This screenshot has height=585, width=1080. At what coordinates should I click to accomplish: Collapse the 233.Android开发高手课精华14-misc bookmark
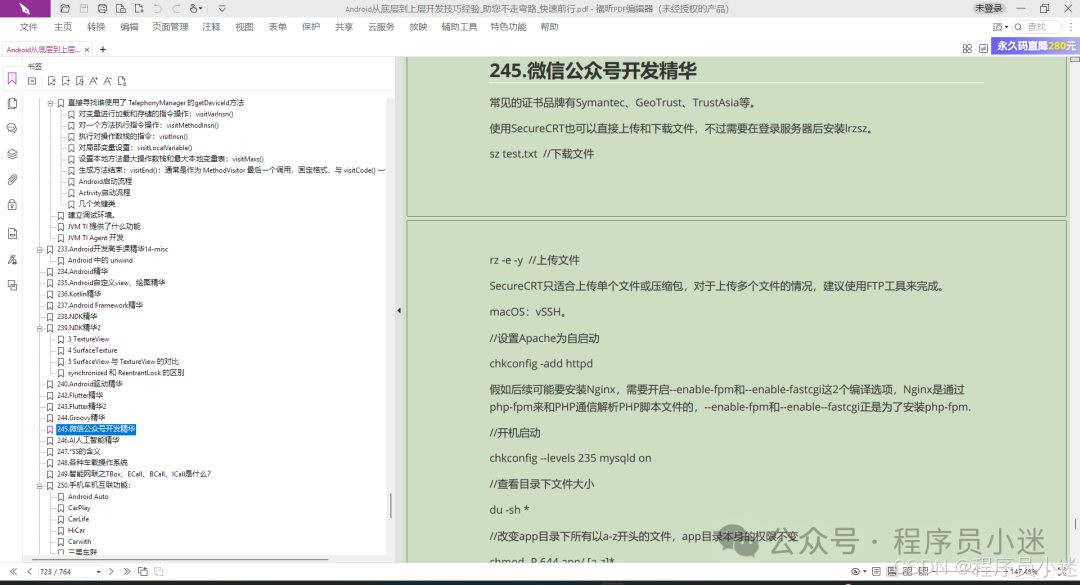pos(39,249)
